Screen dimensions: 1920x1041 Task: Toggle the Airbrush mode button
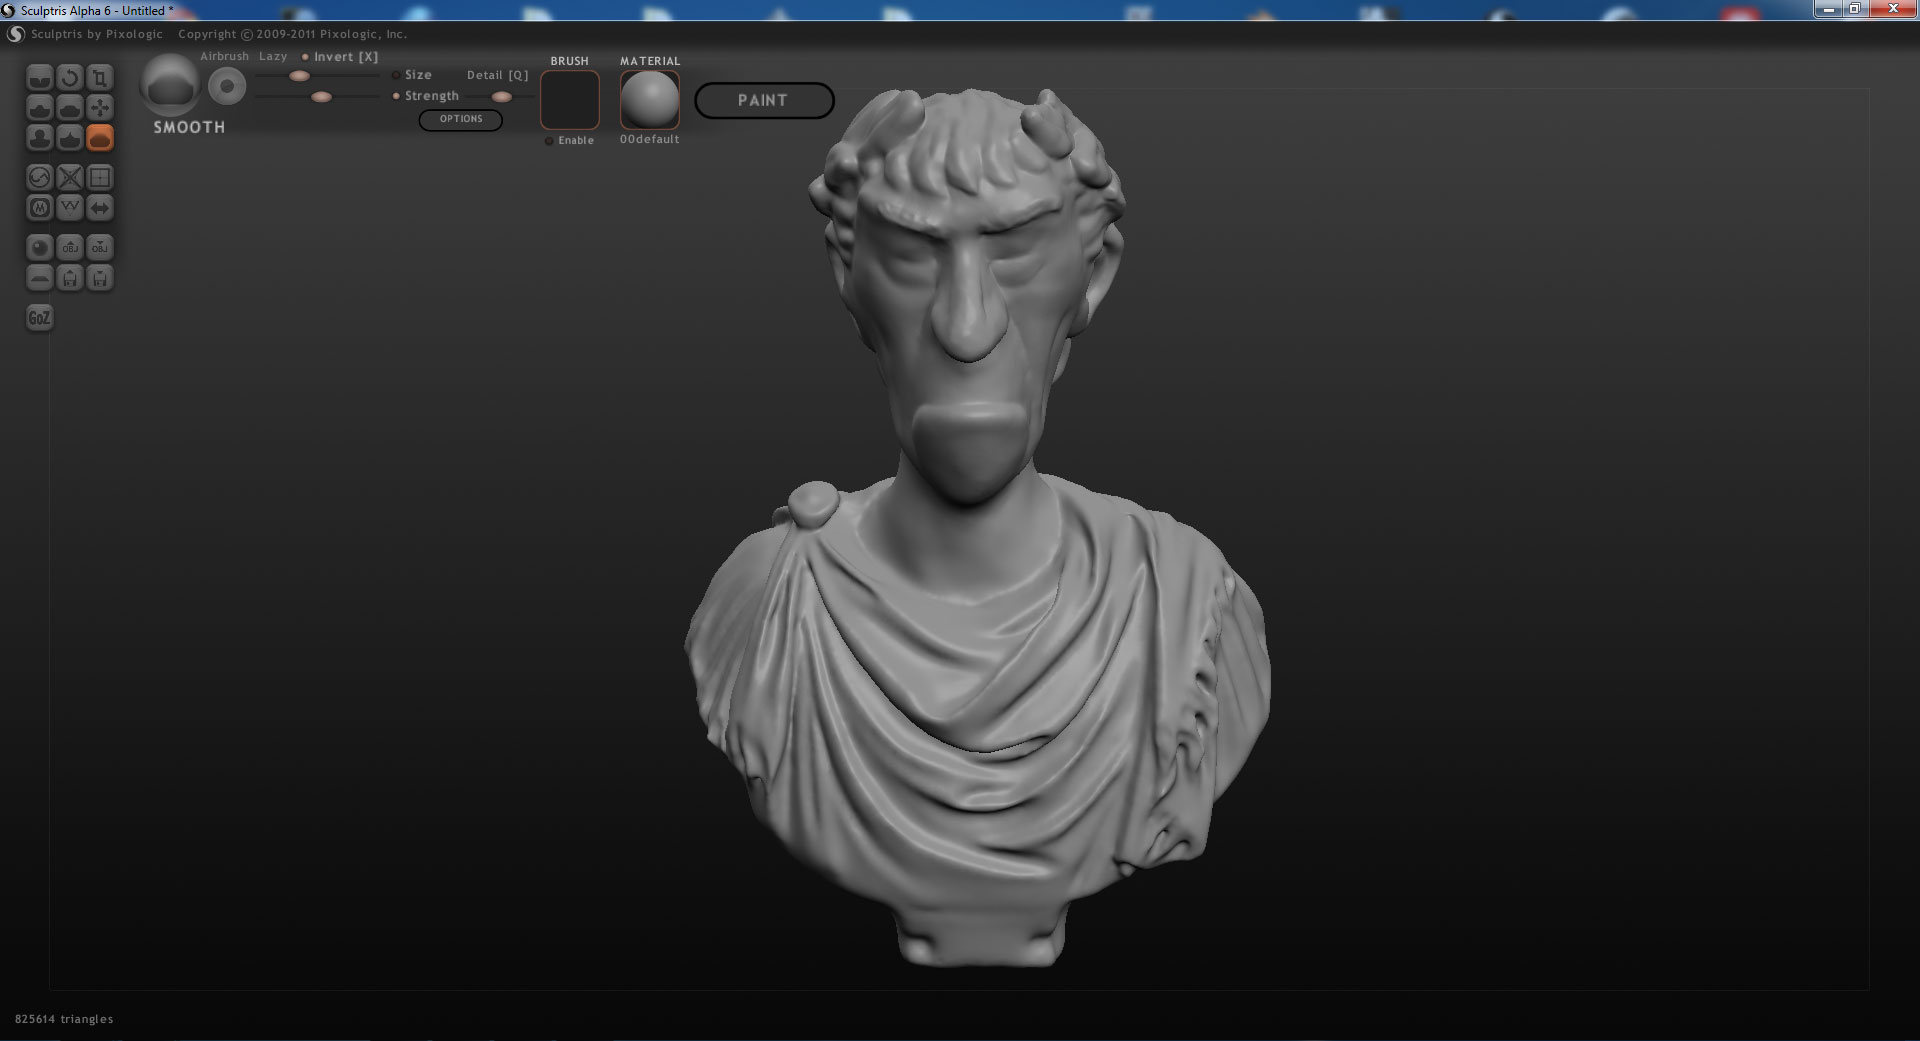(x=224, y=56)
